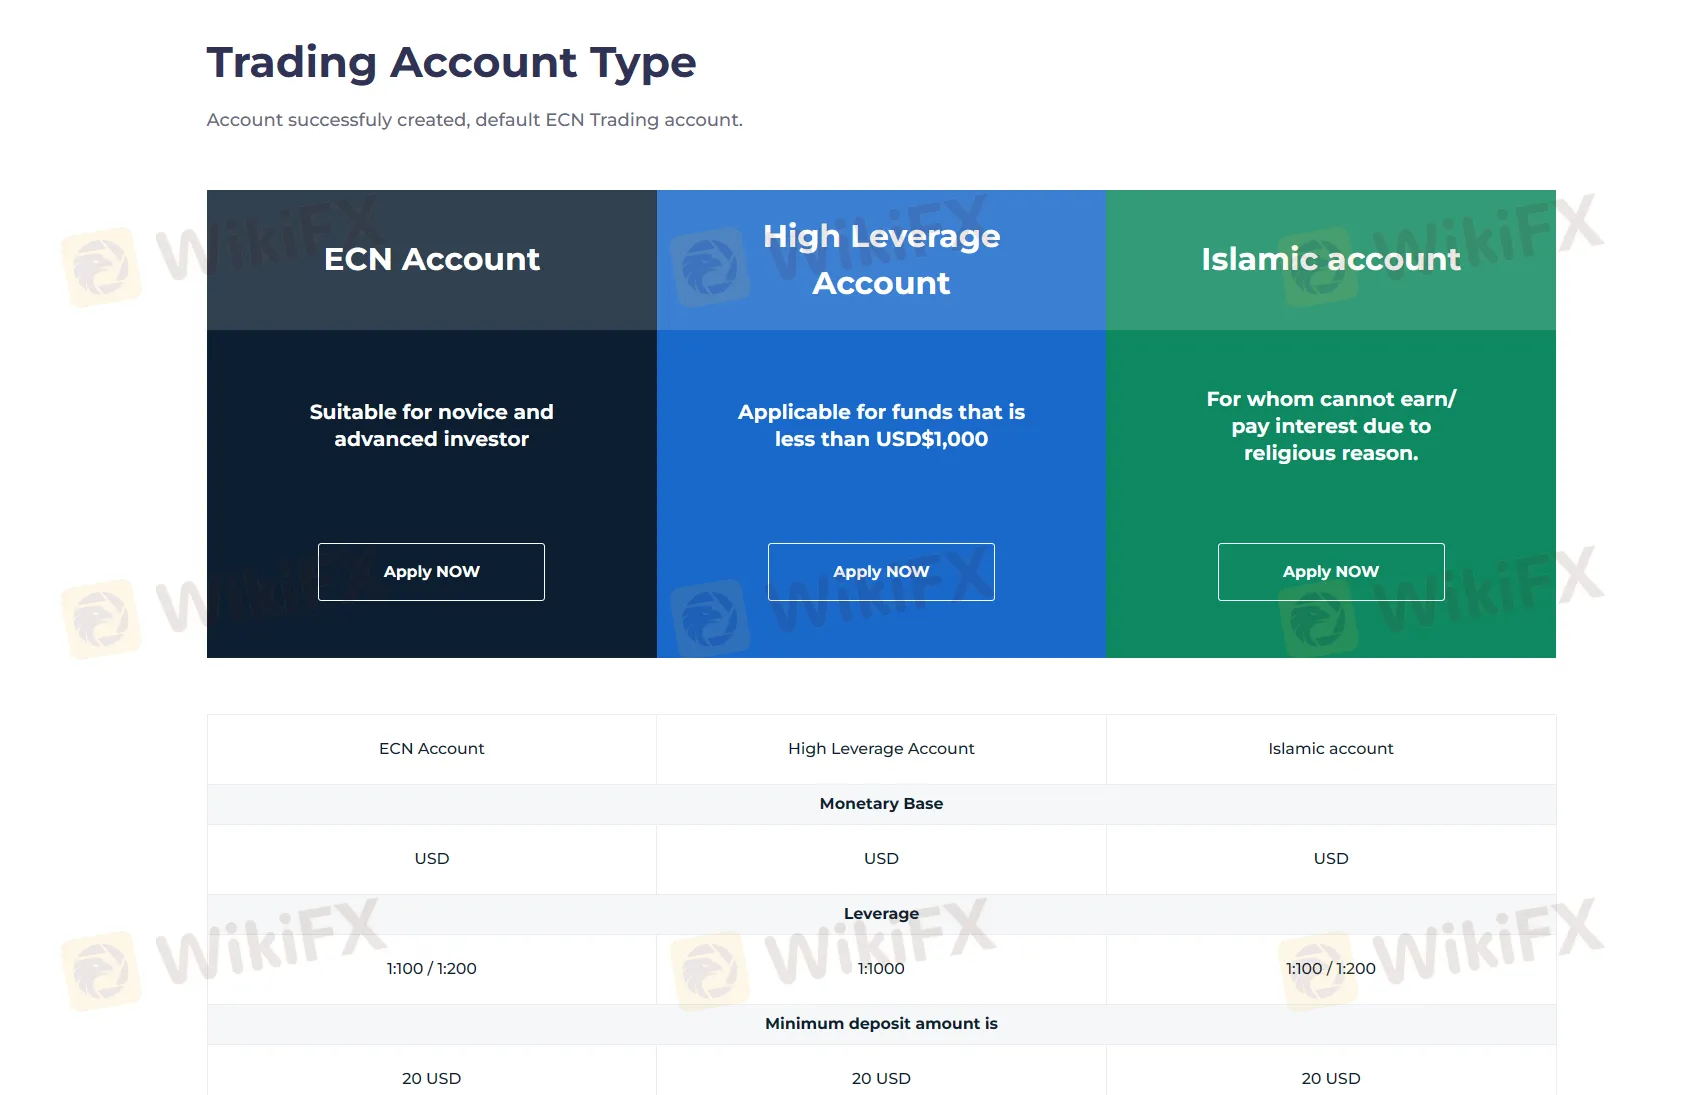Screen dimensions: 1701x1095
Task: Click Apply NOW for High Leverage Account
Action: pos(881,572)
